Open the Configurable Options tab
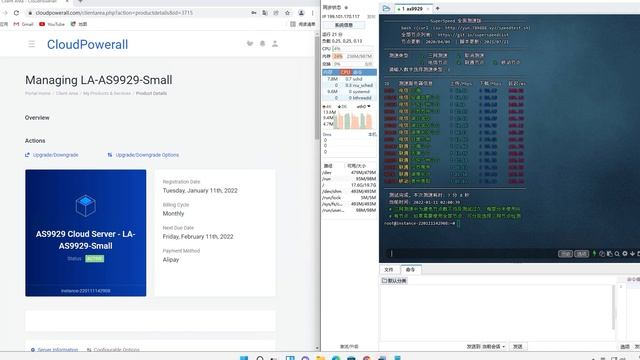Screen dimensions: 640x360 click(113, 349)
